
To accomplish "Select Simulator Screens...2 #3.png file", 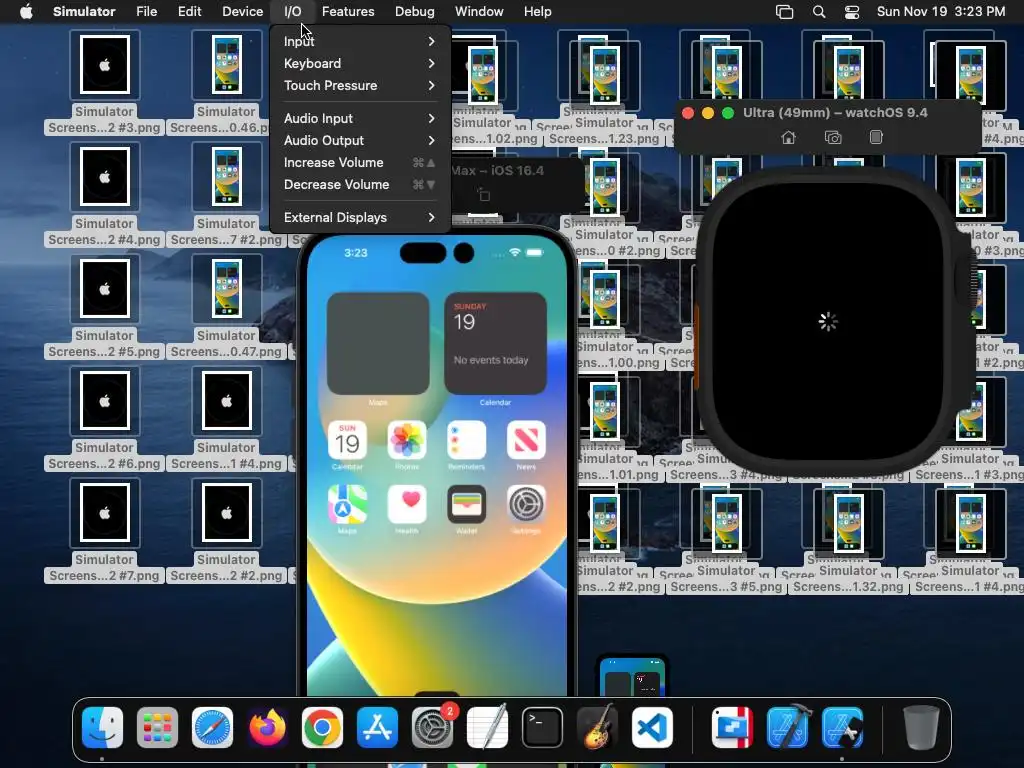I will pyautogui.click(x=104, y=84).
